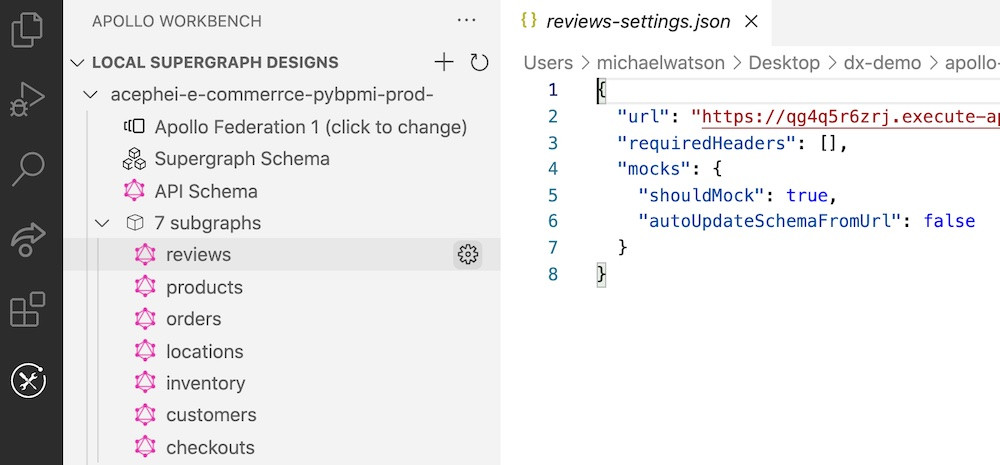Click line number 8 in gutter
Viewport: 1000px width, 465px height.
[x=552, y=274]
